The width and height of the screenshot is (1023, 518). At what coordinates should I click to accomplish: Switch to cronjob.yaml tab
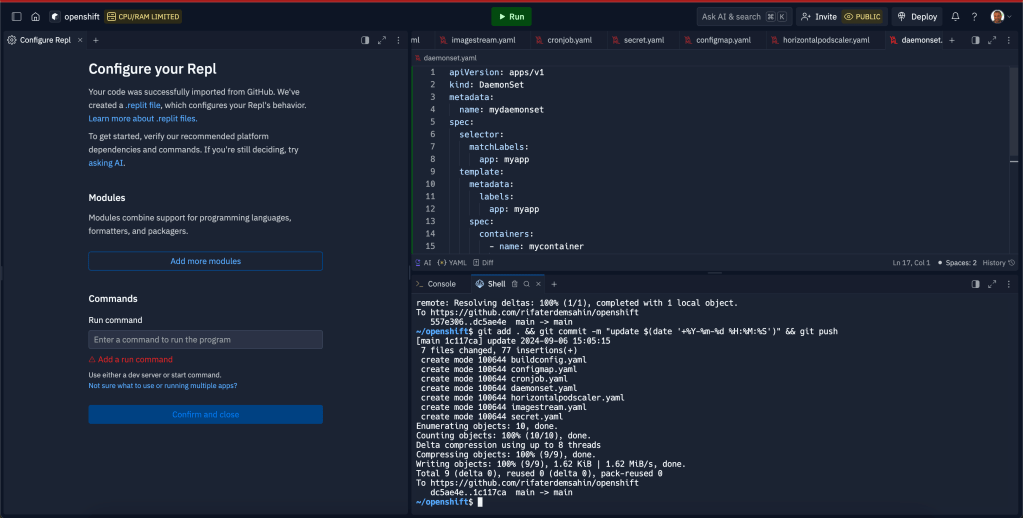click(564, 40)
